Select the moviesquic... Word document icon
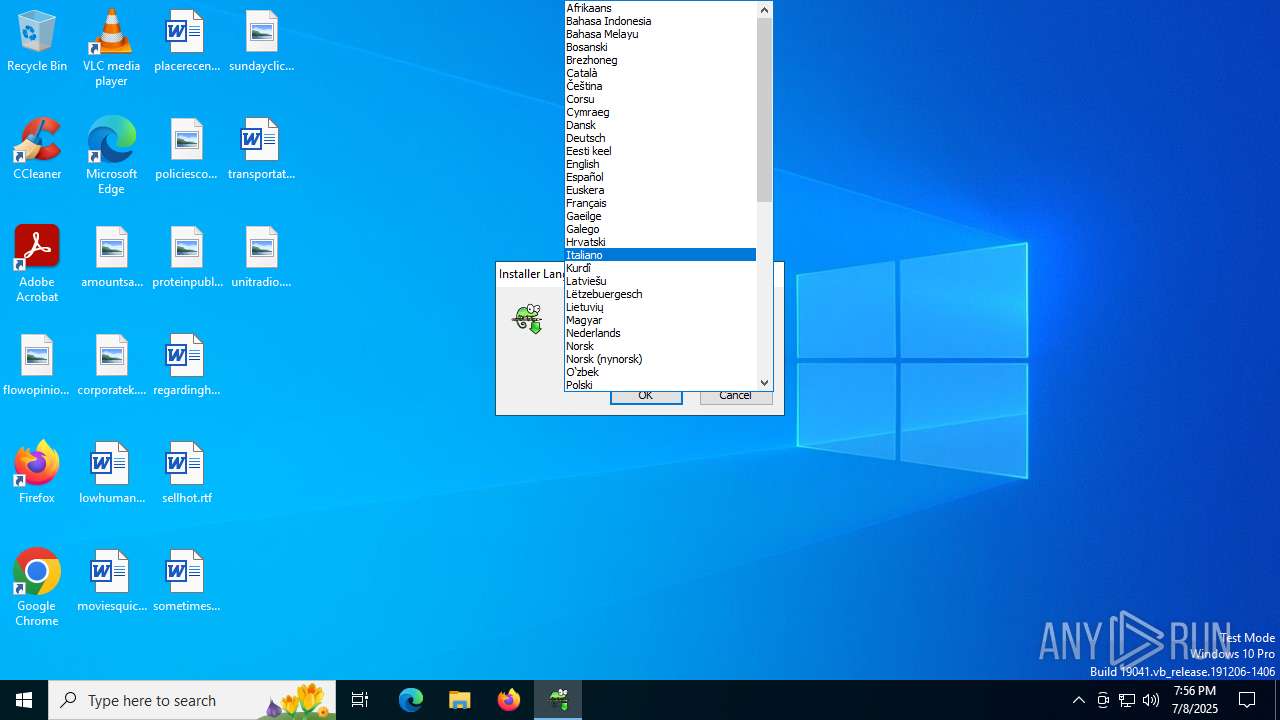This screenshot has width=1280, height=720. (111, 582)
